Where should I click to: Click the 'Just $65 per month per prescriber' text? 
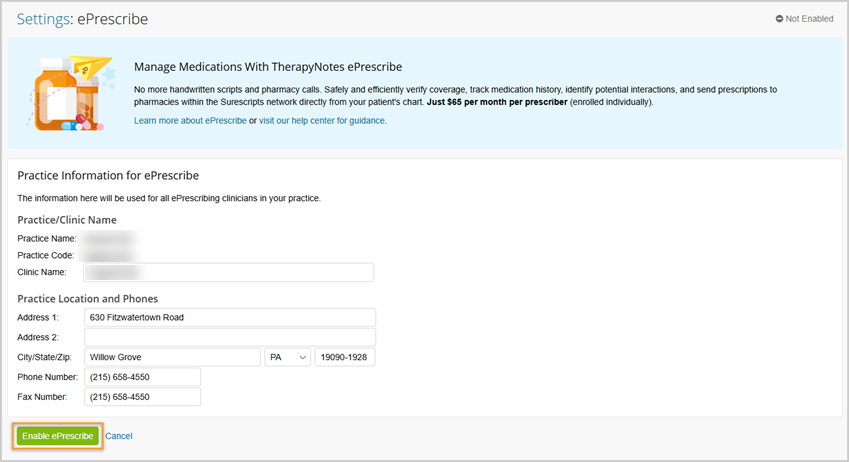click(x=497, y=102)
